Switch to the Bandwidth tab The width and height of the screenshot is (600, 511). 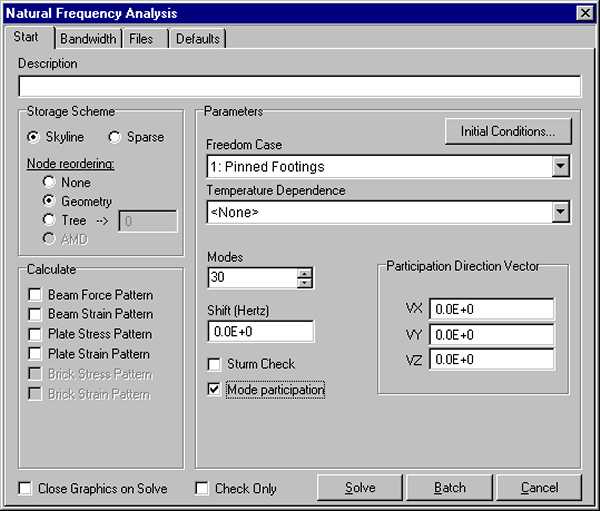point(89,39)
